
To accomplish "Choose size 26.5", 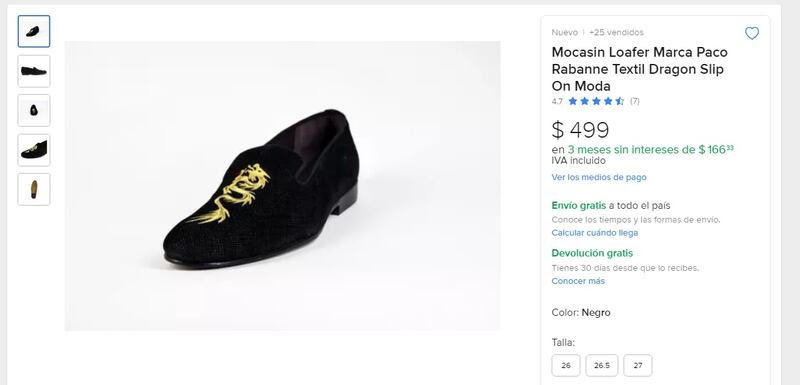I will click(x=602, y=365).
